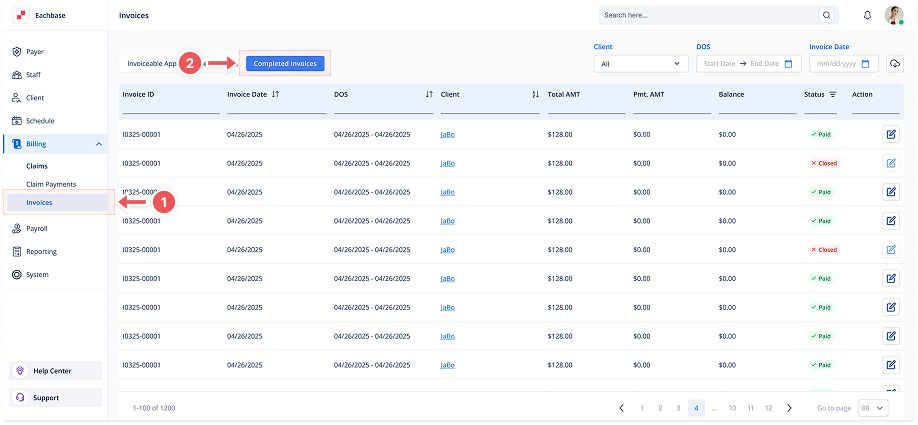Open the Status column filter icon
The image size is (918, 425).
833,94
